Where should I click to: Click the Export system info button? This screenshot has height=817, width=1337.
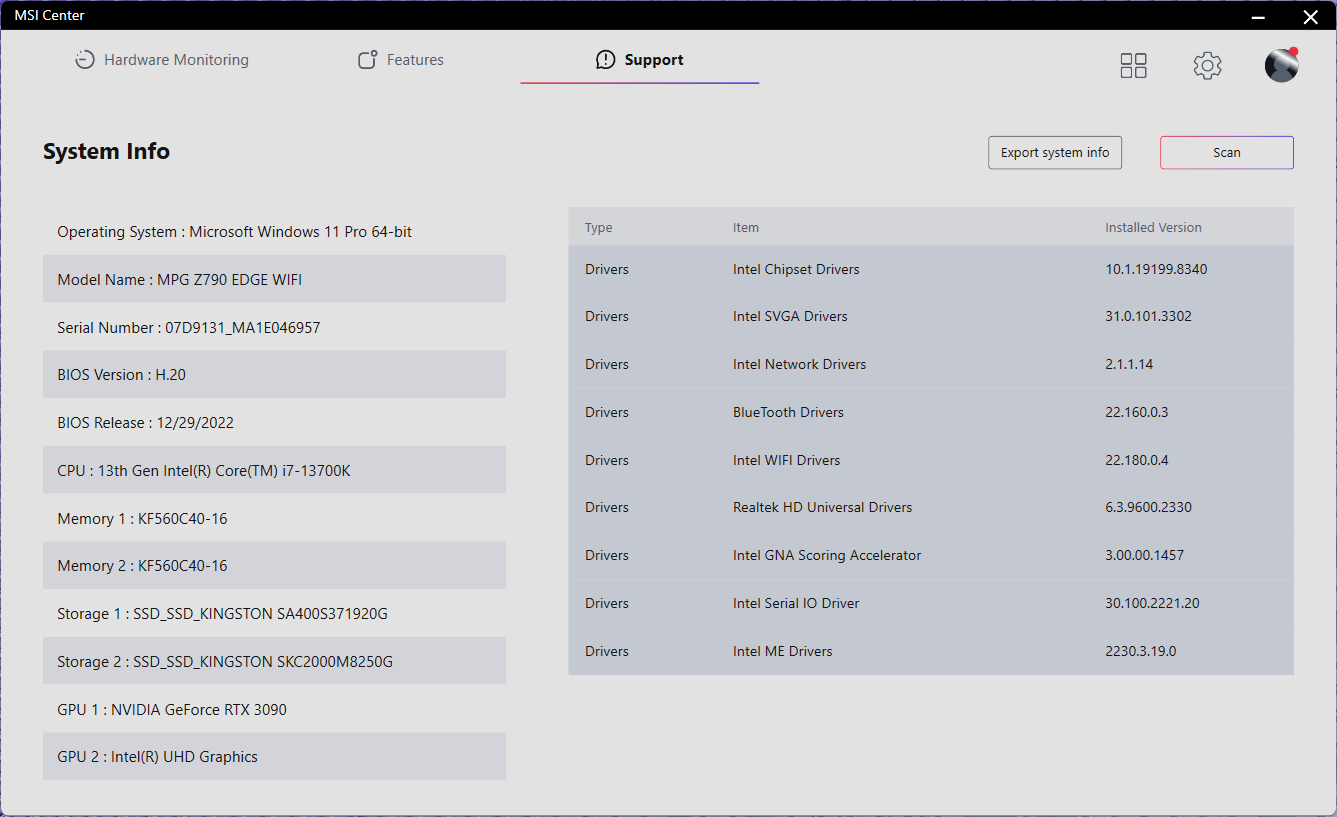[1055, 153]
